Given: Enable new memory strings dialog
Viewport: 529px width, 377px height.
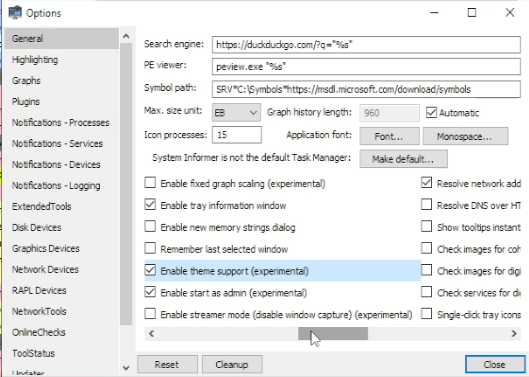Looking at the screenshot, I should (150, 226).
